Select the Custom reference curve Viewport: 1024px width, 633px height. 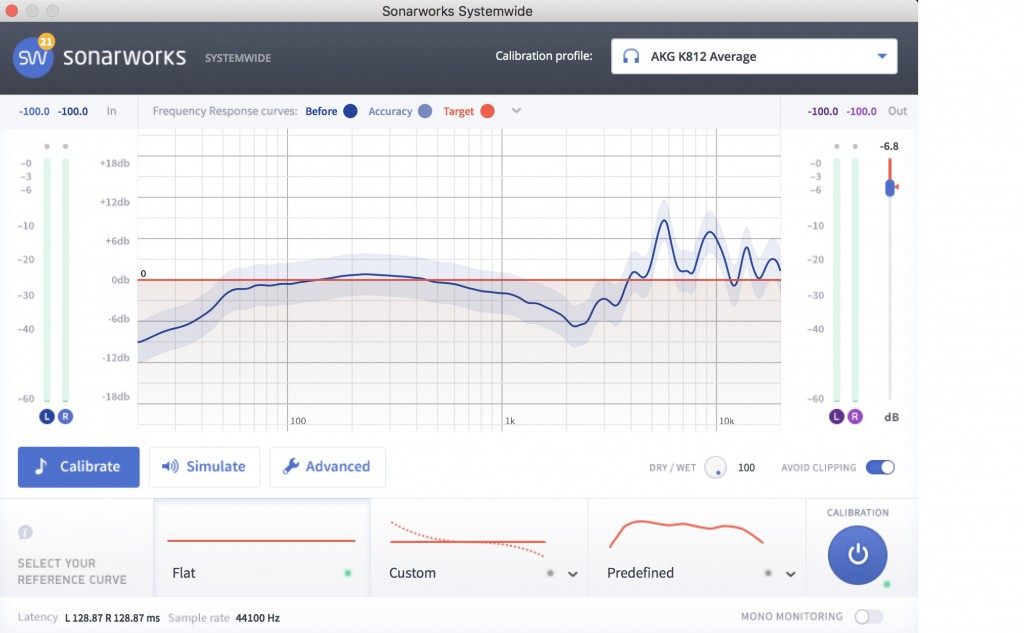(x=479, y=547)
